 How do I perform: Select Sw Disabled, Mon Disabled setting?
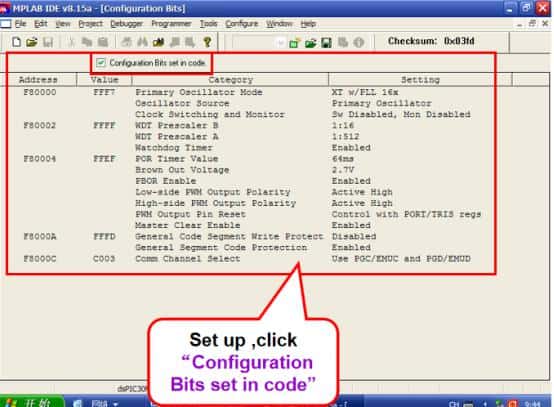coord(401,114)
